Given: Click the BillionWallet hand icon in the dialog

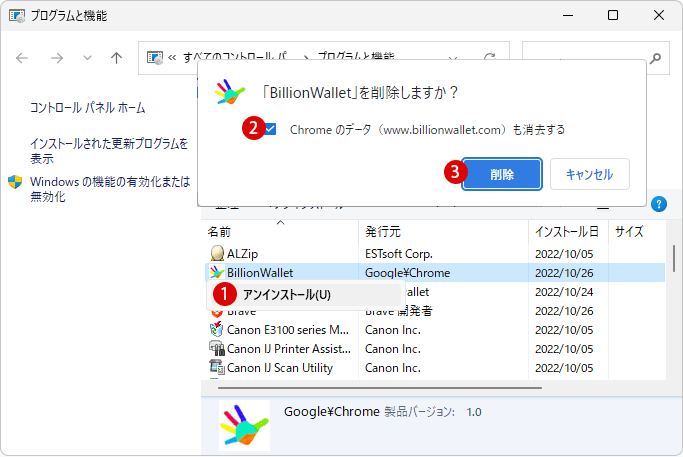Looking at the screenshot, I should [x=230, y=92].
